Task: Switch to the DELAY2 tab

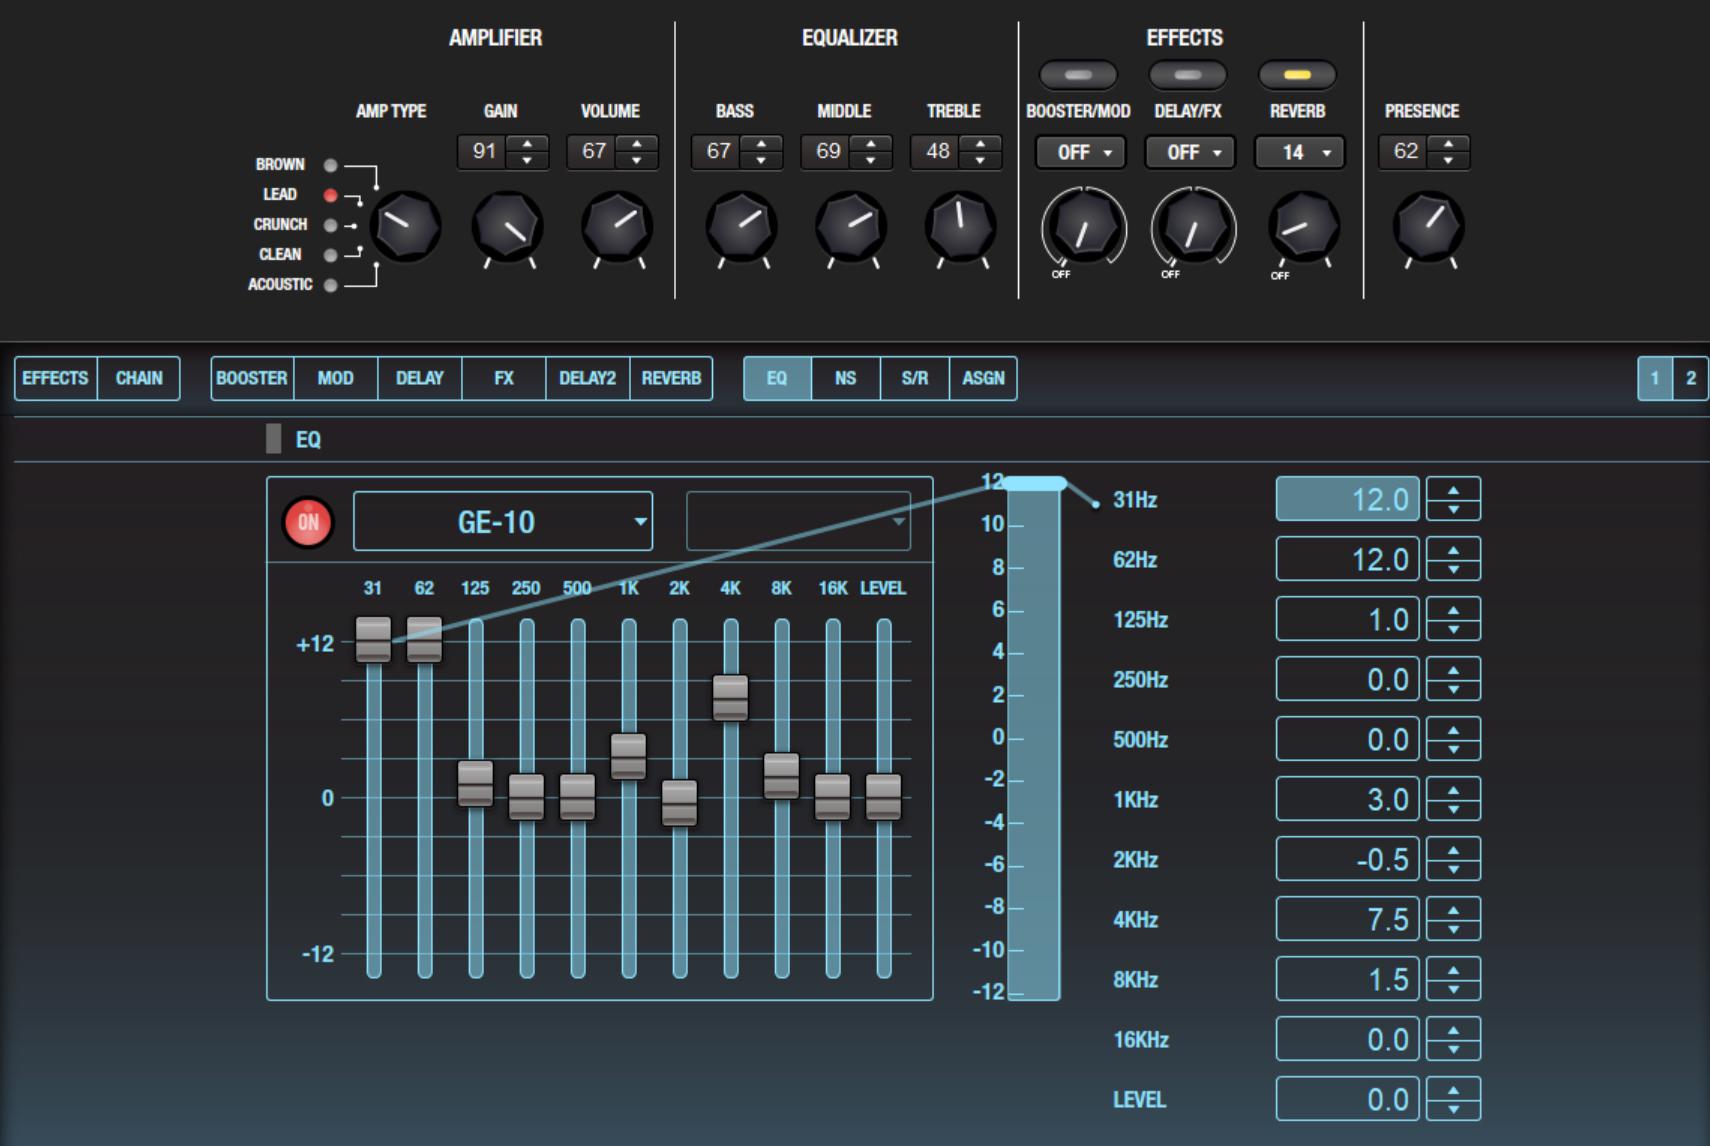Action: [588, 378]
